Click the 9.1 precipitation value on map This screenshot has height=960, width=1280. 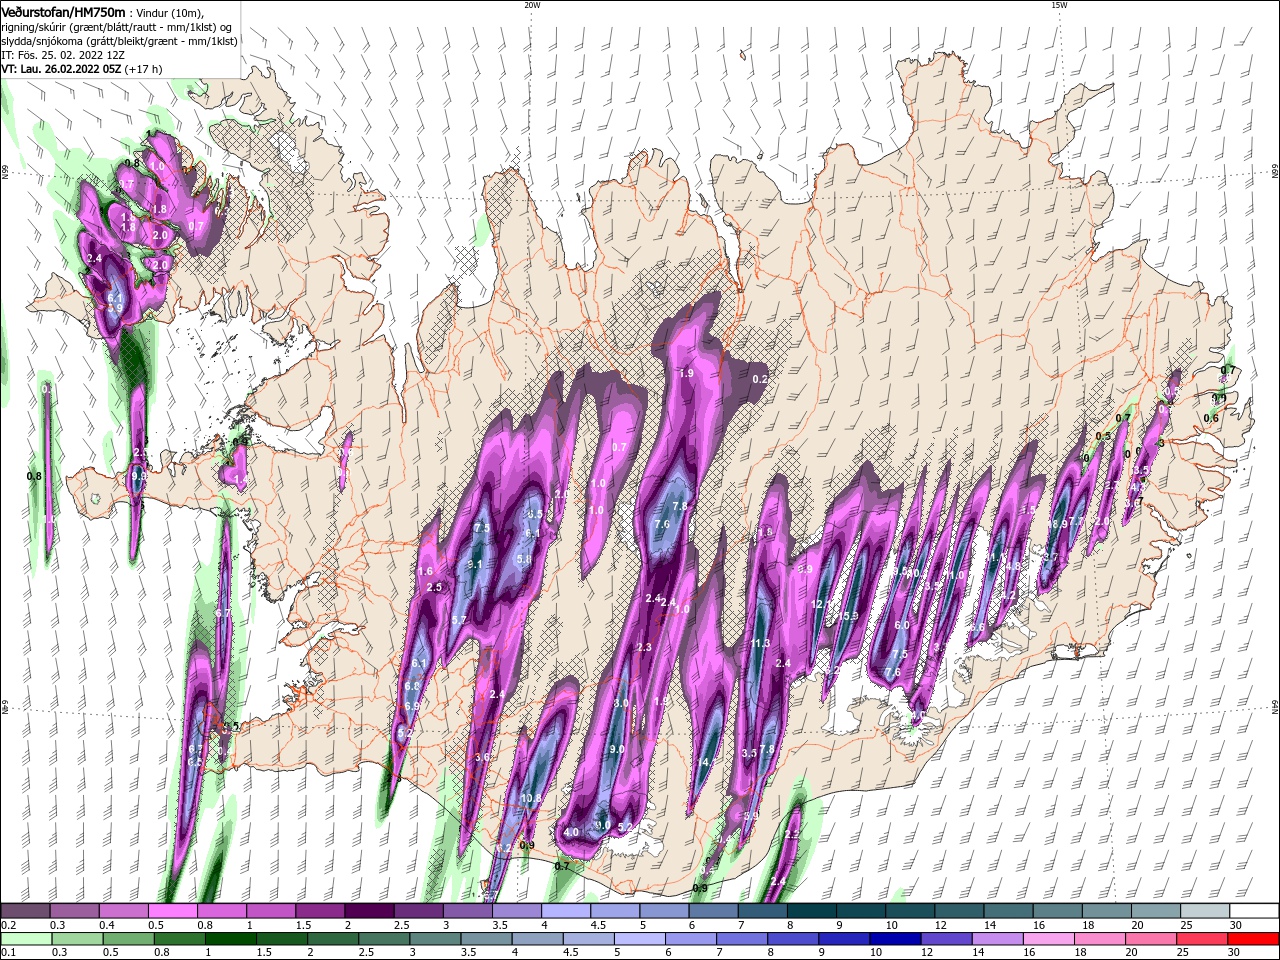coord(475,565)
